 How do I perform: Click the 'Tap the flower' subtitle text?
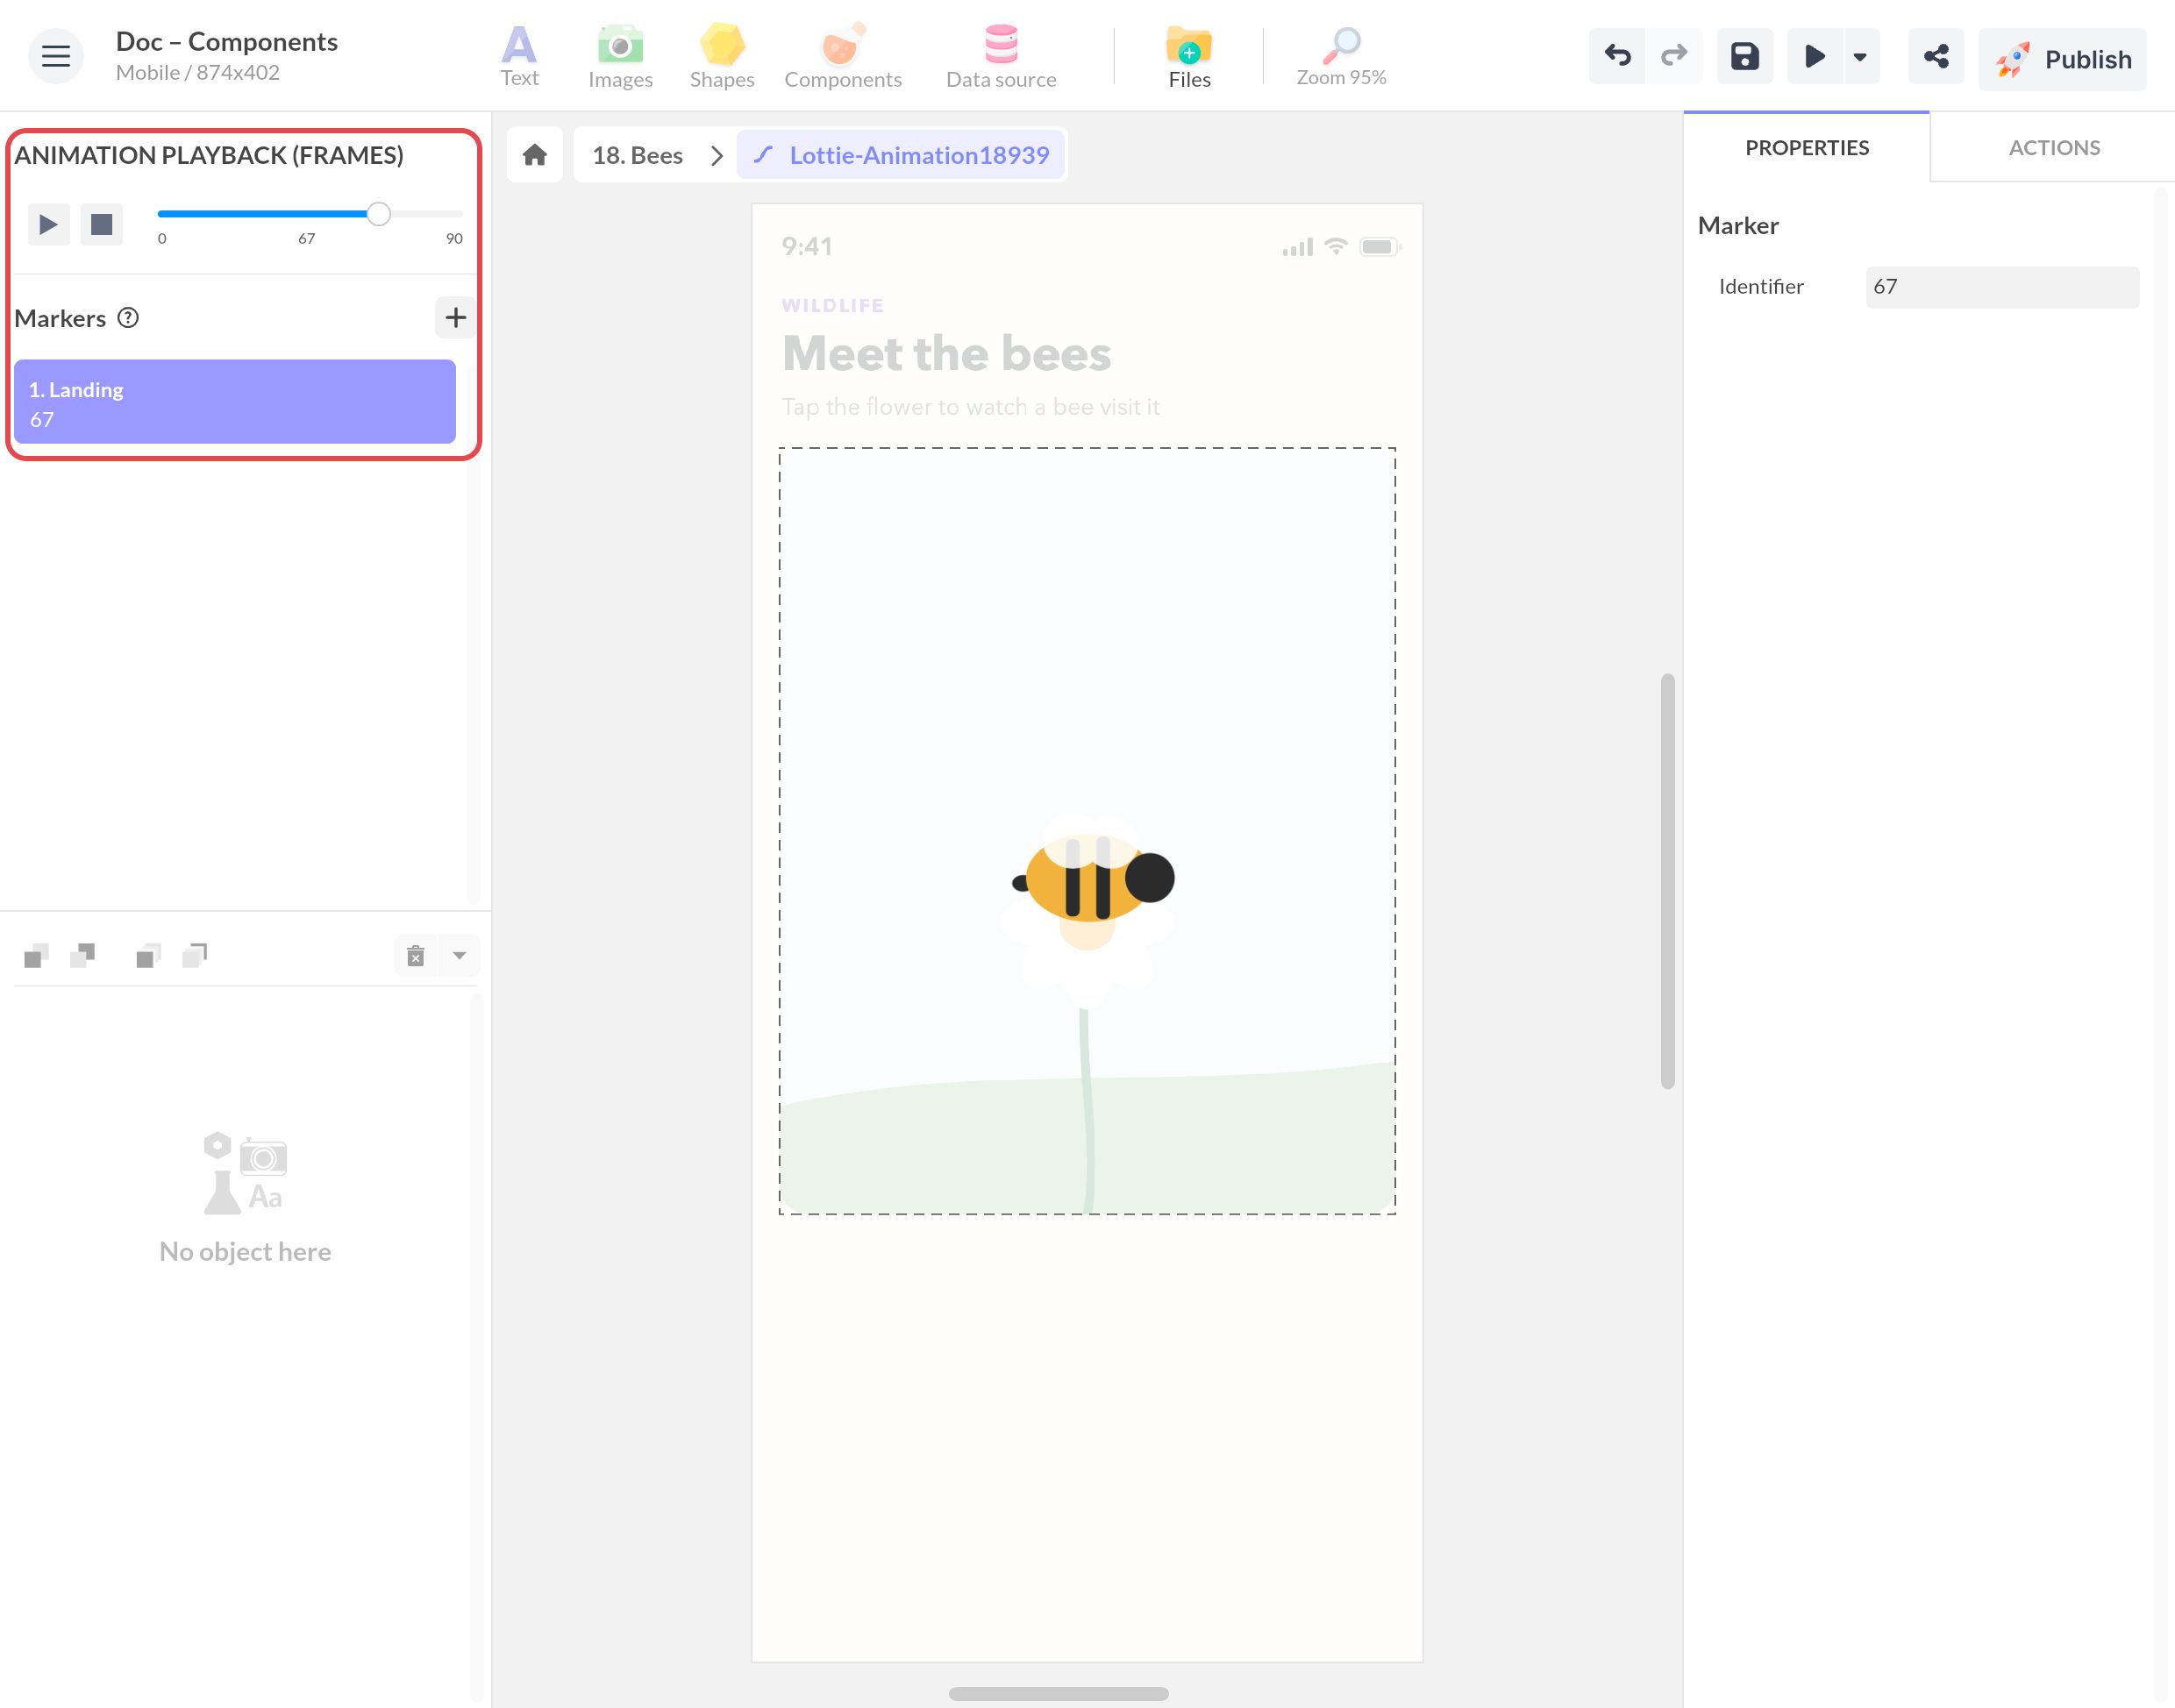[970, 407]
